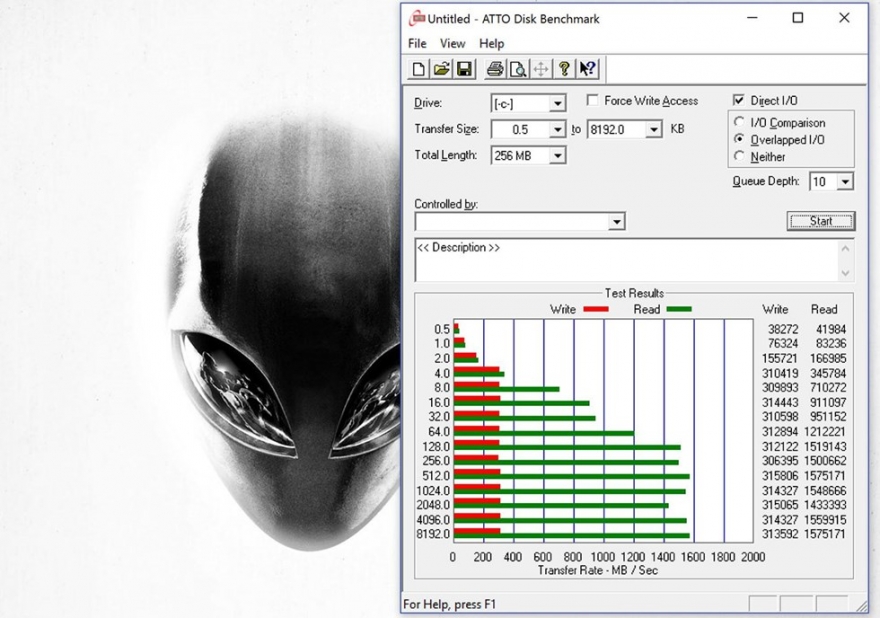Click the Help question mark icon

pyautogui.click(x=565, y=68)
